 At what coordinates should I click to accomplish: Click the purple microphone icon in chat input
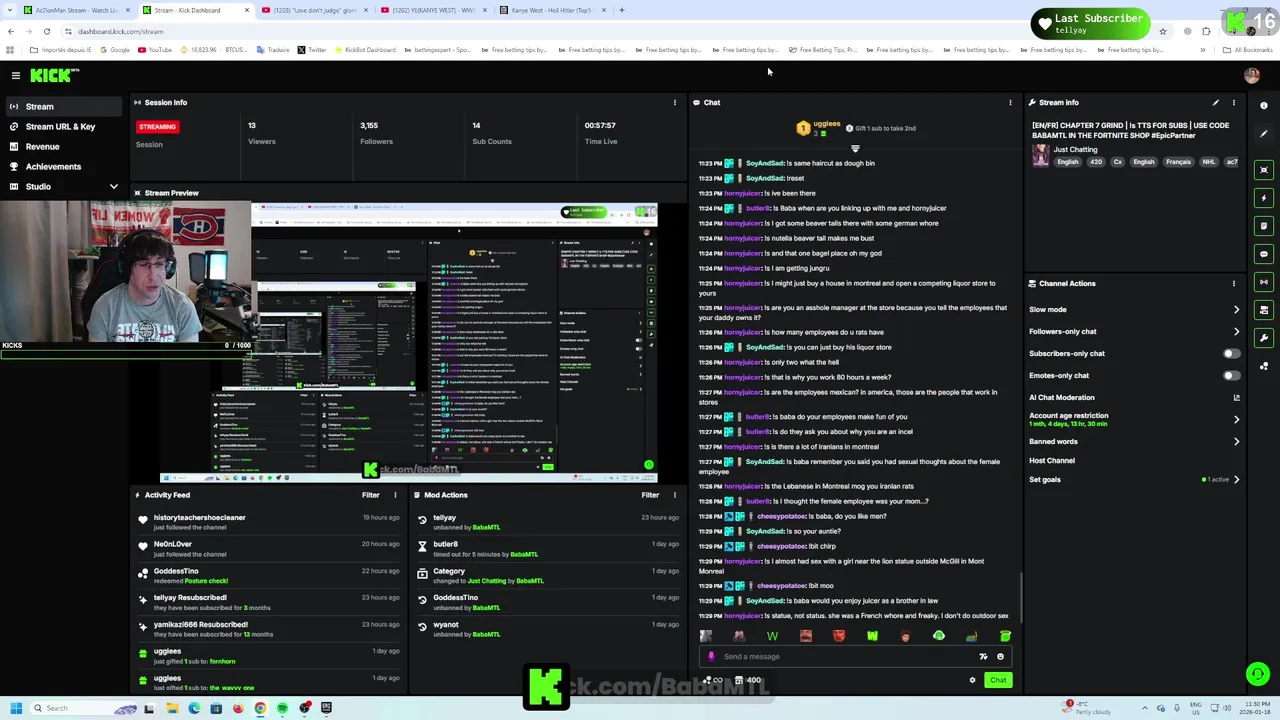point(711,657)
